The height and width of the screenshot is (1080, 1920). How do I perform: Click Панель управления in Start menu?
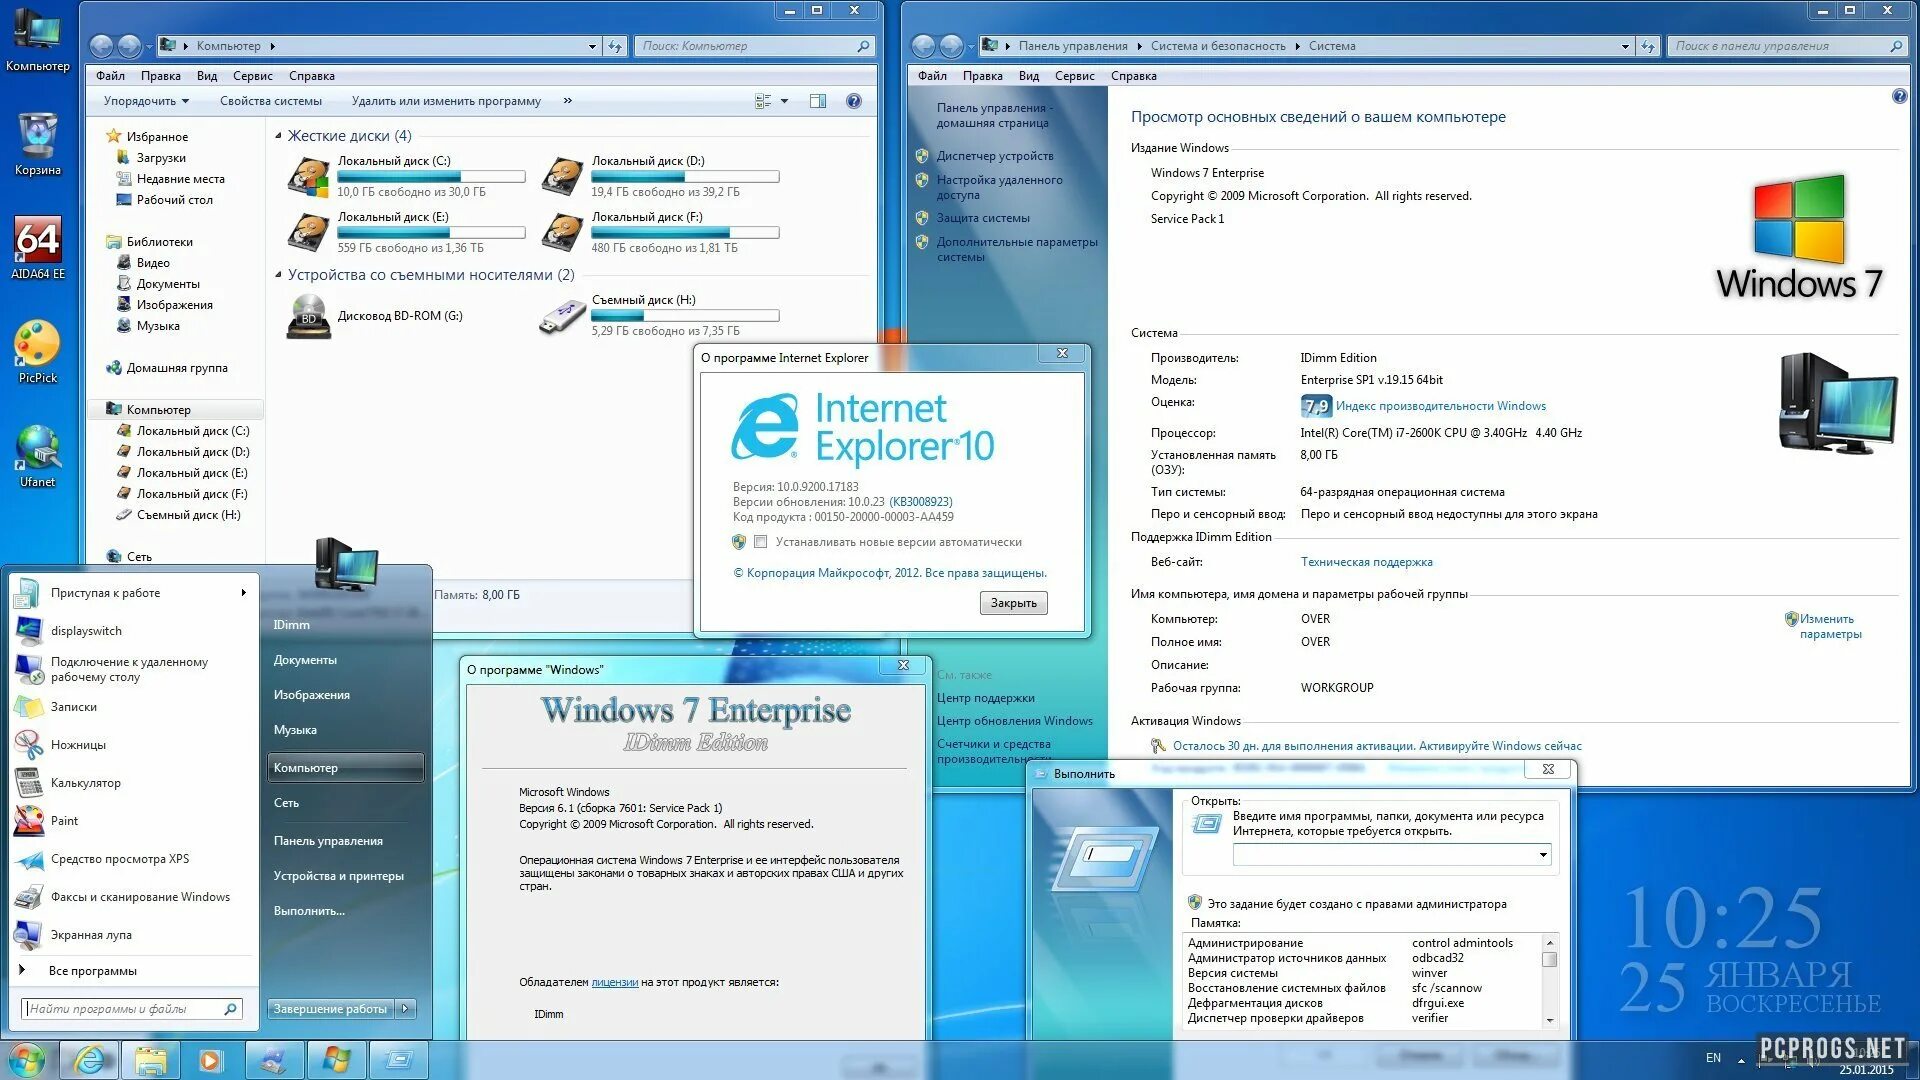coord(326,840)
